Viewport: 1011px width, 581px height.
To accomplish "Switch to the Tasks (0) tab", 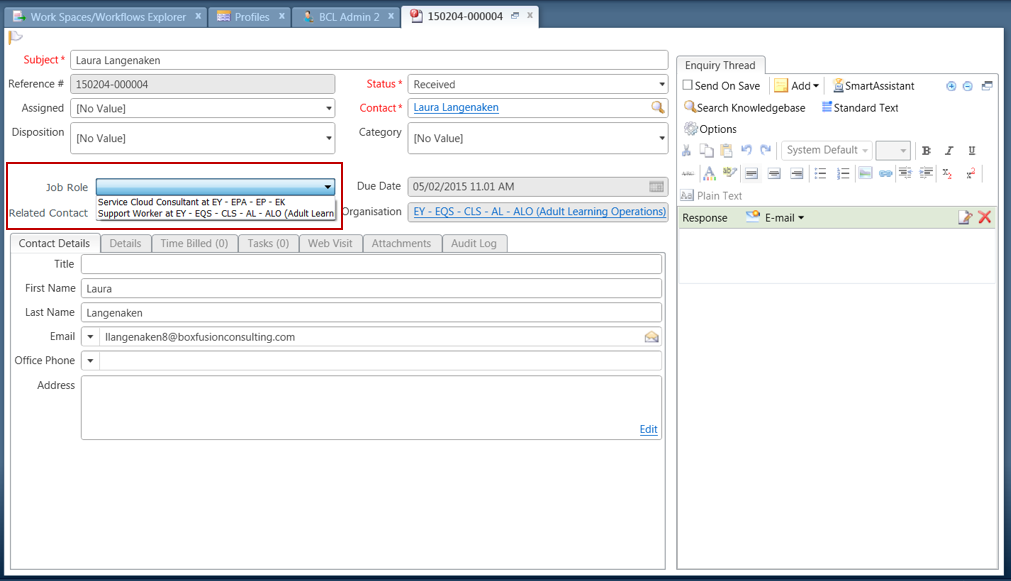I will click(x=268, y=243).
